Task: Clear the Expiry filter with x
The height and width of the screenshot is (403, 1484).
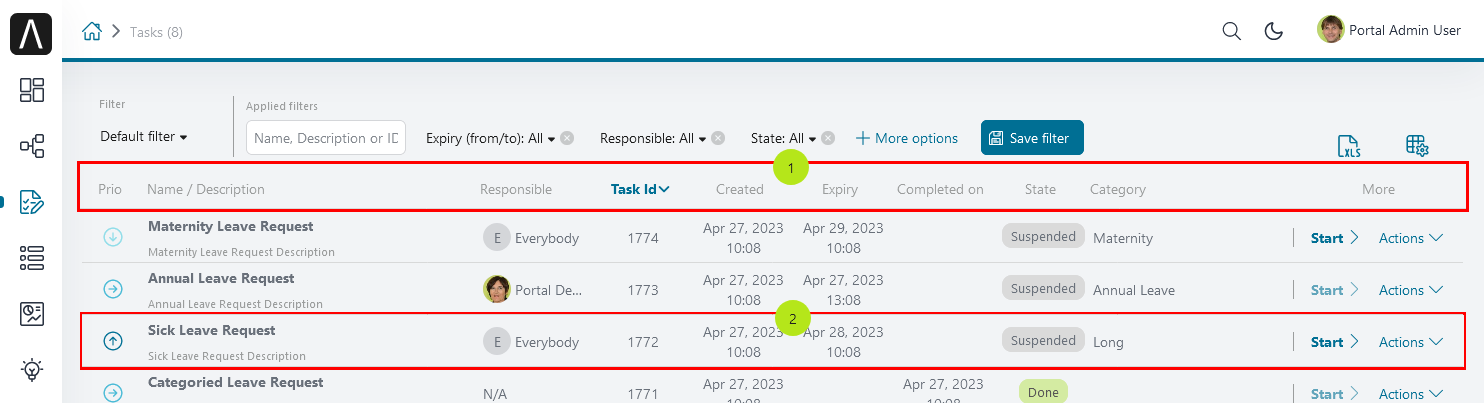Action: point(567,138)
